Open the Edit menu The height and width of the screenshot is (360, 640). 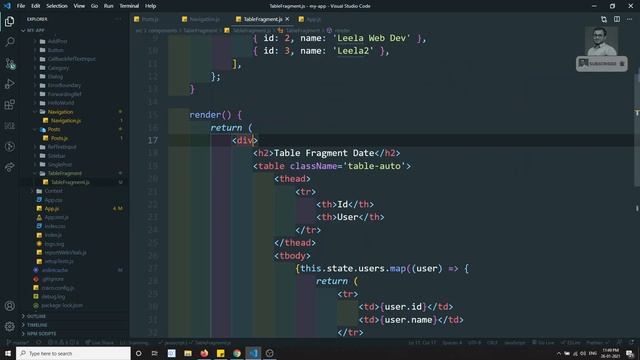pos(36,6)
